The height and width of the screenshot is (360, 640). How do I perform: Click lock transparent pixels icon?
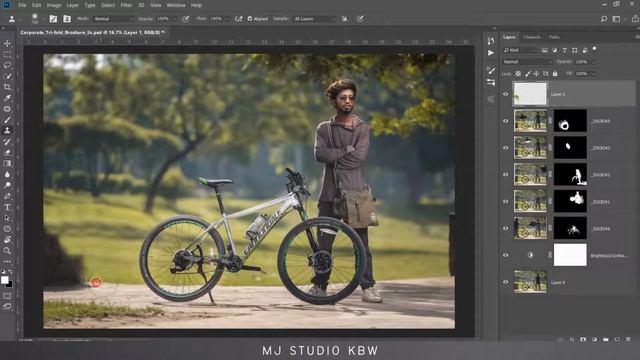tap(518, 74)
